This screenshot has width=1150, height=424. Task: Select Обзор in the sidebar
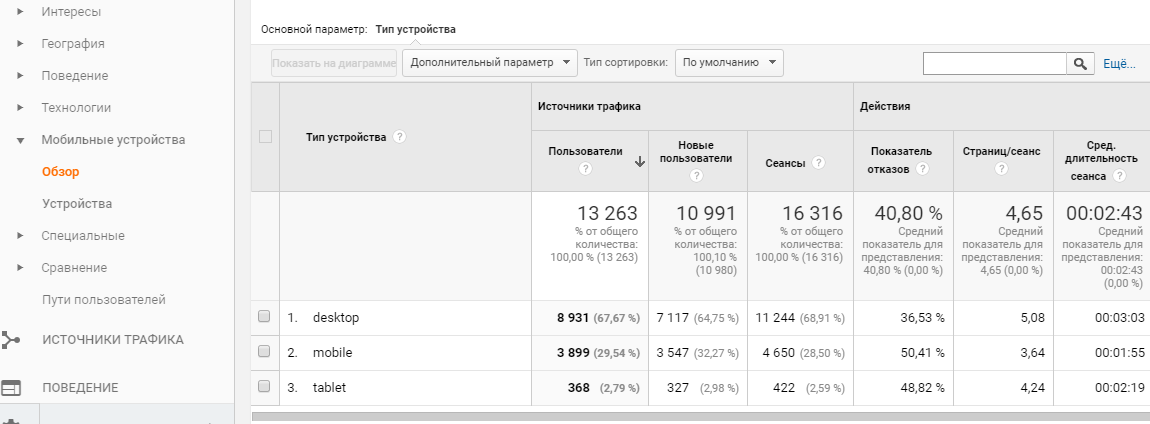tap(61, 172)
